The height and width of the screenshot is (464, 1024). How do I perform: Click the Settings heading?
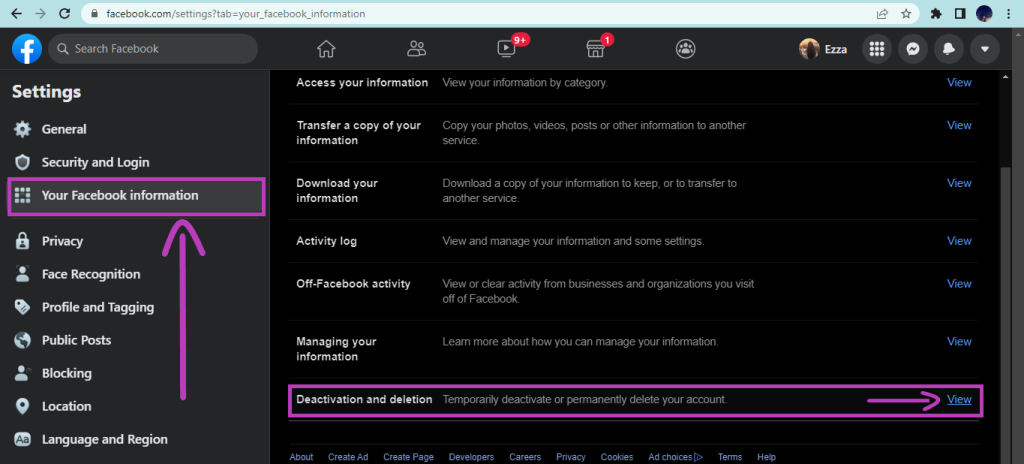click(x=46, y=92)
